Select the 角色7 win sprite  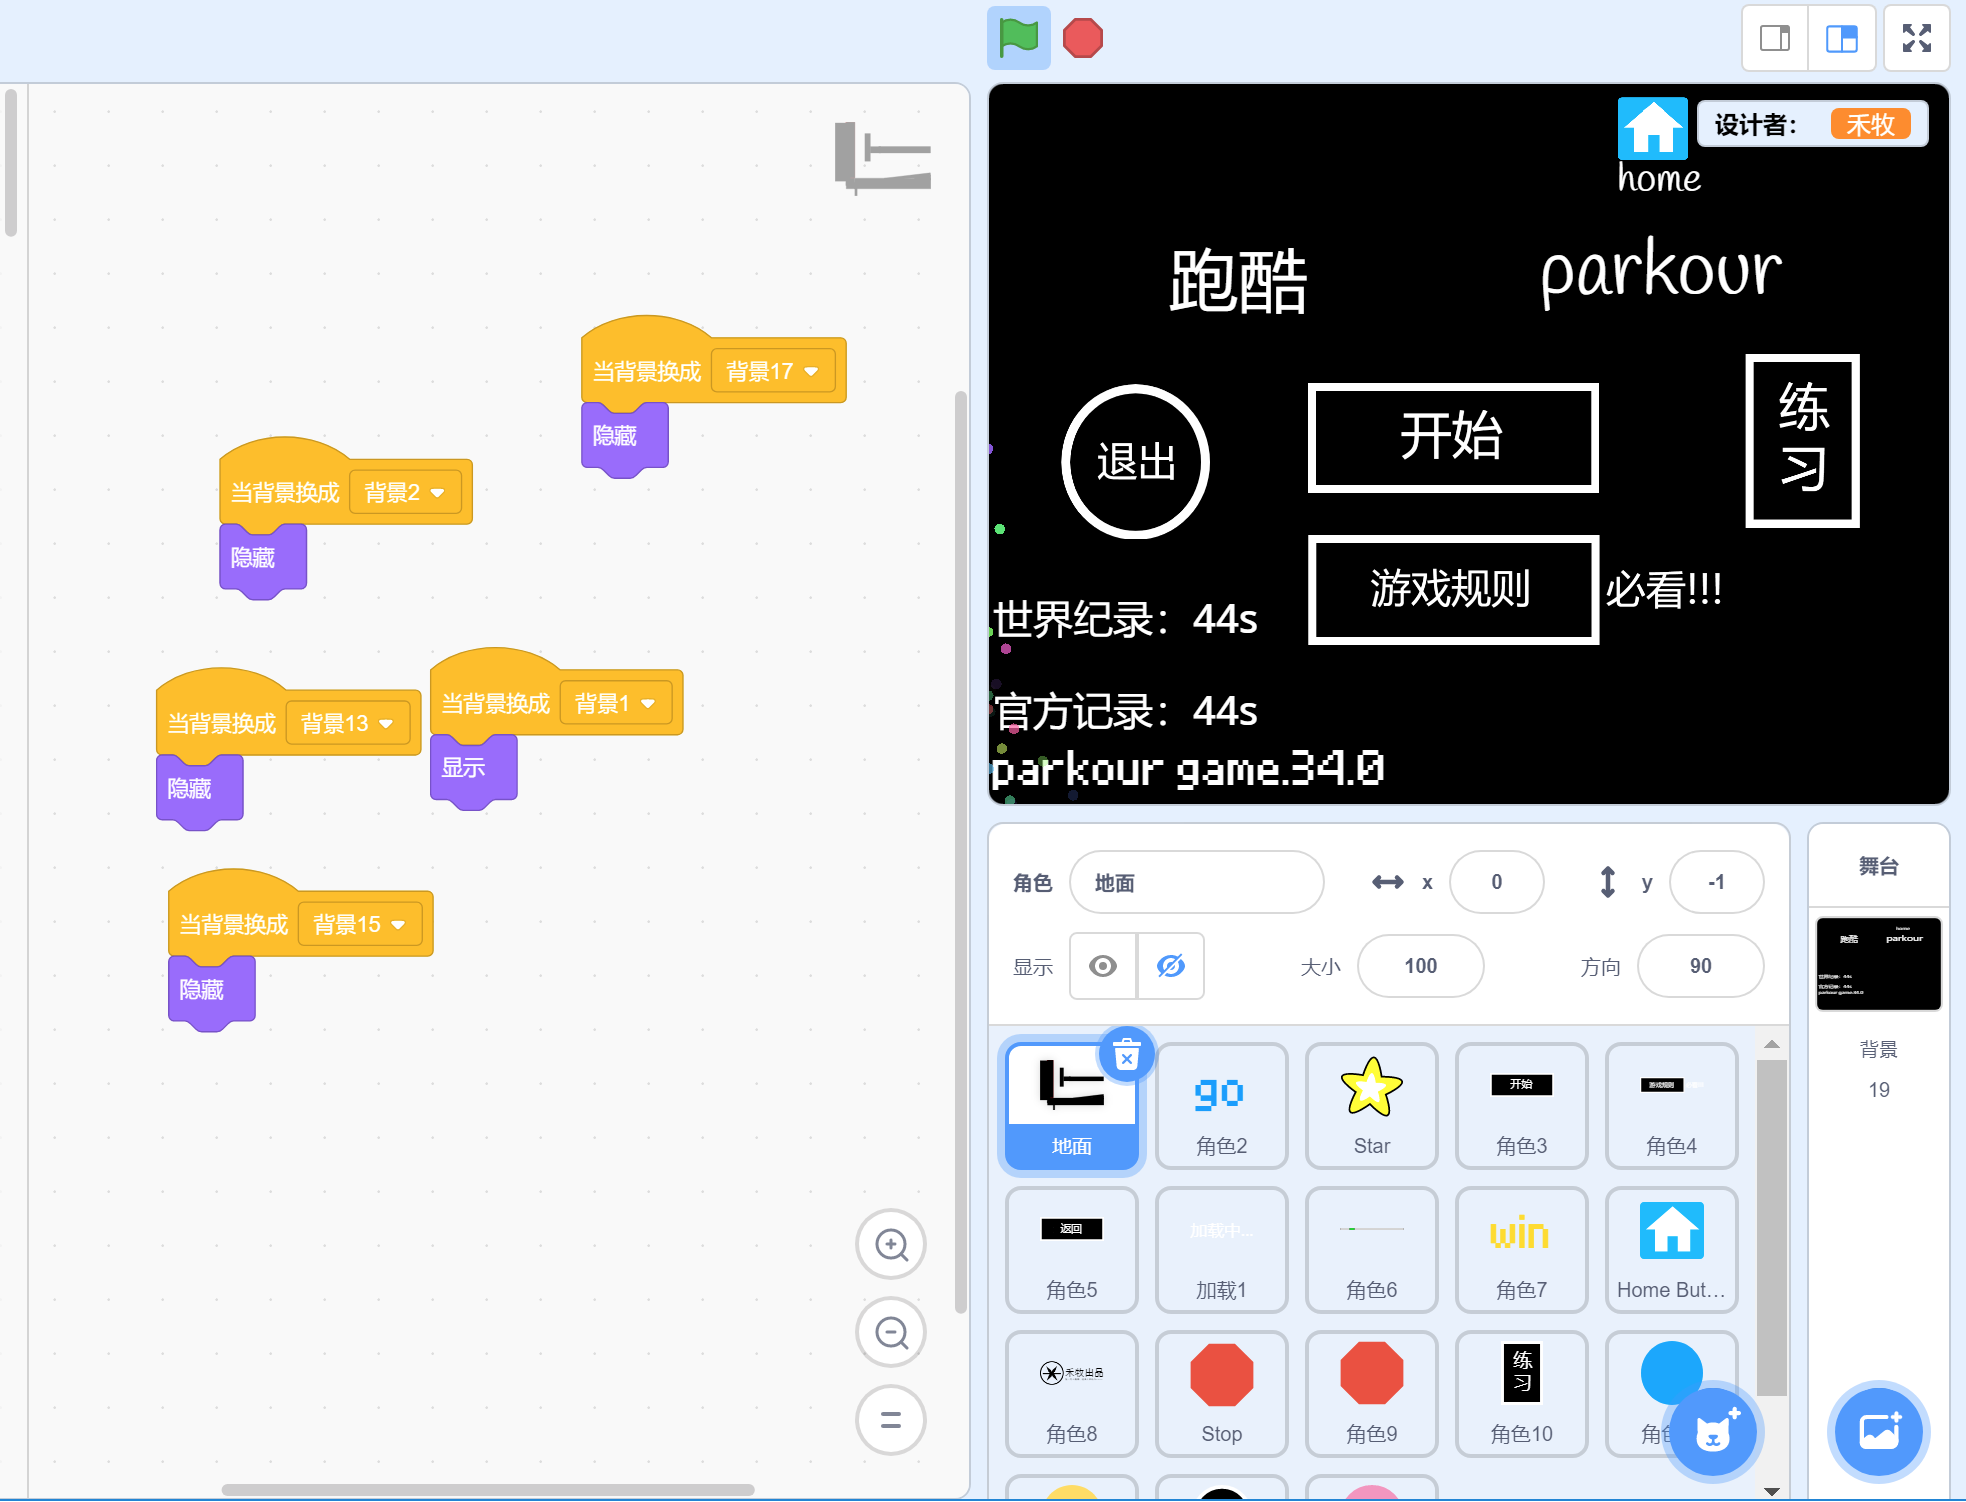(1521, 1250)
